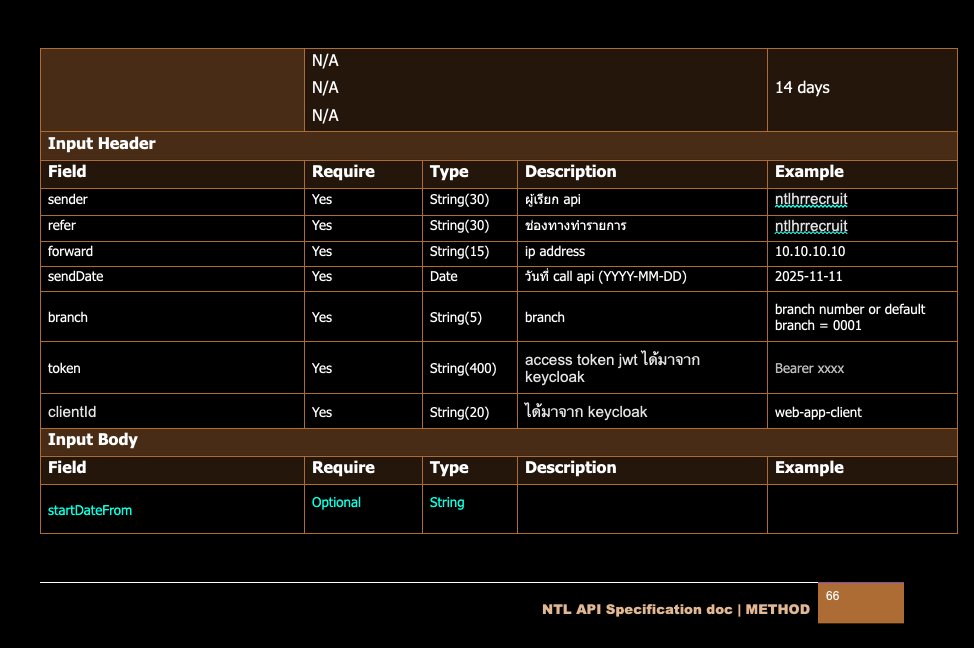
Task: Click the "clientId" field name
Action: (x=72, y=412)
